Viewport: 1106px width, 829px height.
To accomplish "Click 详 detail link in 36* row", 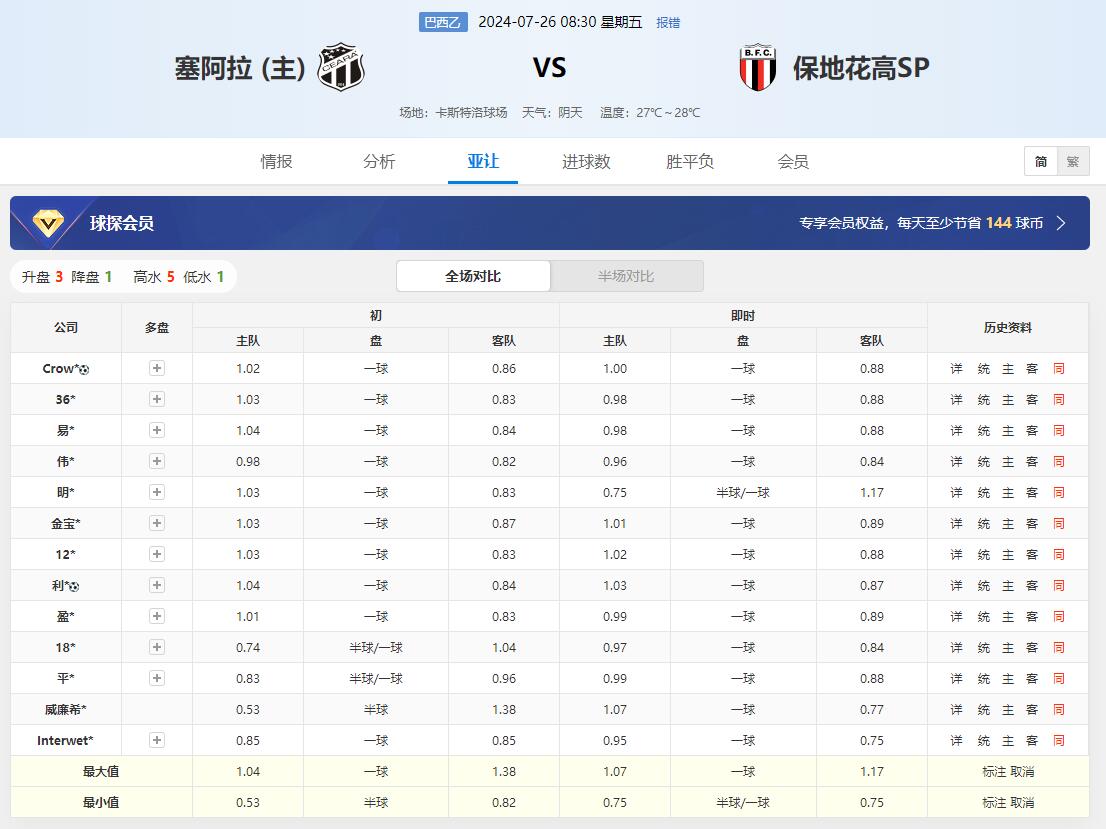I will tap(956, 400).
